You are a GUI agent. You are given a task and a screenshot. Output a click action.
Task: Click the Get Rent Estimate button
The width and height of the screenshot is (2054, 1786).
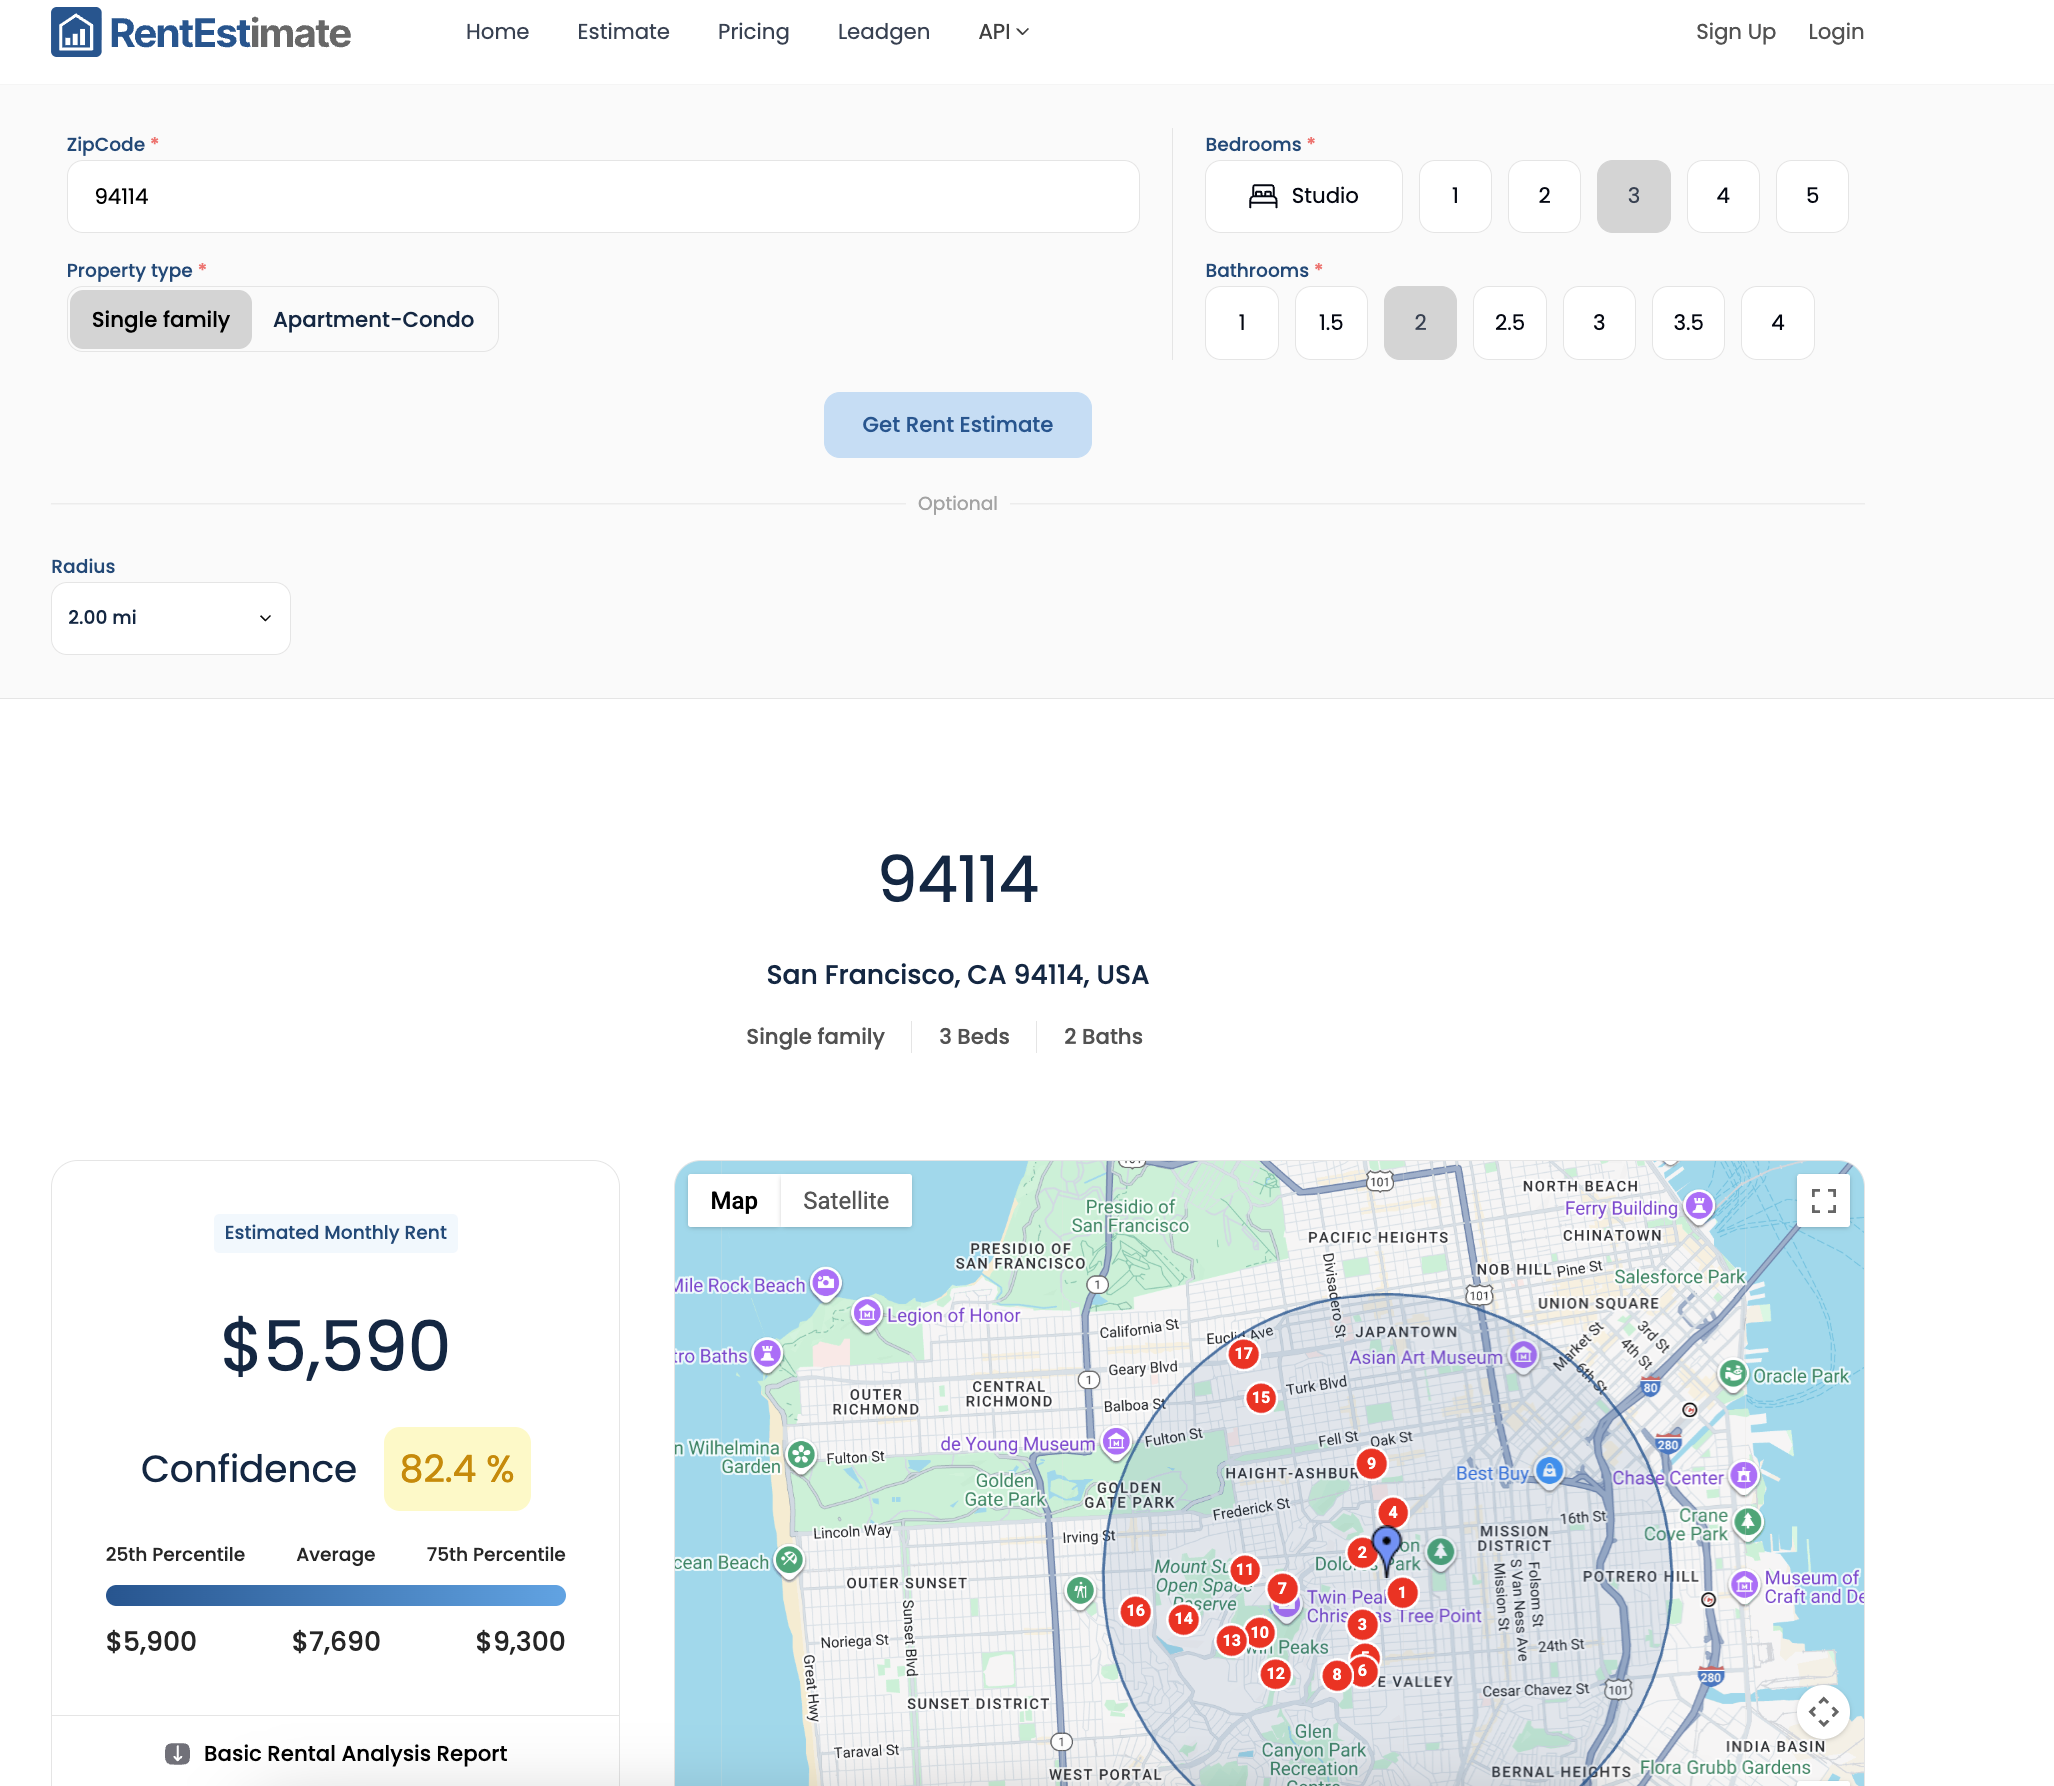tap(957, 425)
